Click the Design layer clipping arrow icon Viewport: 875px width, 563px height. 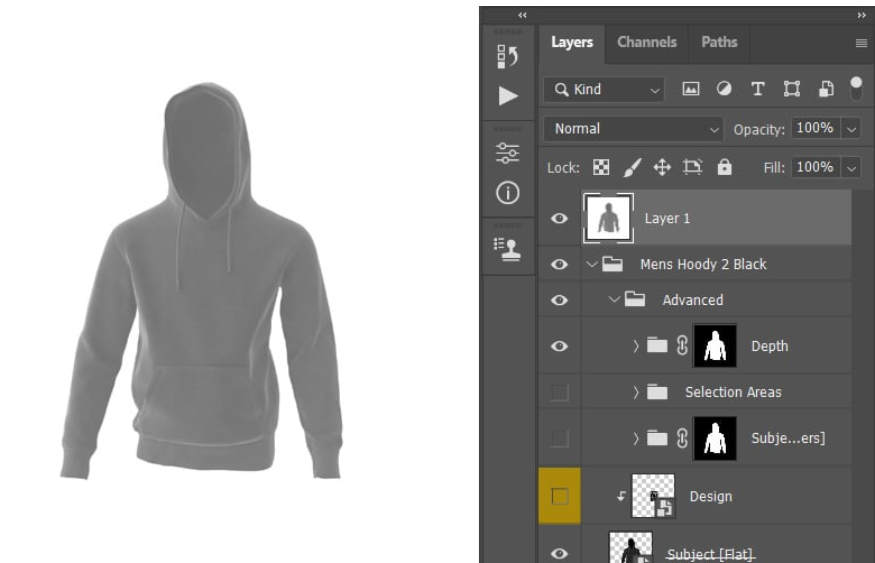point(621,495)
